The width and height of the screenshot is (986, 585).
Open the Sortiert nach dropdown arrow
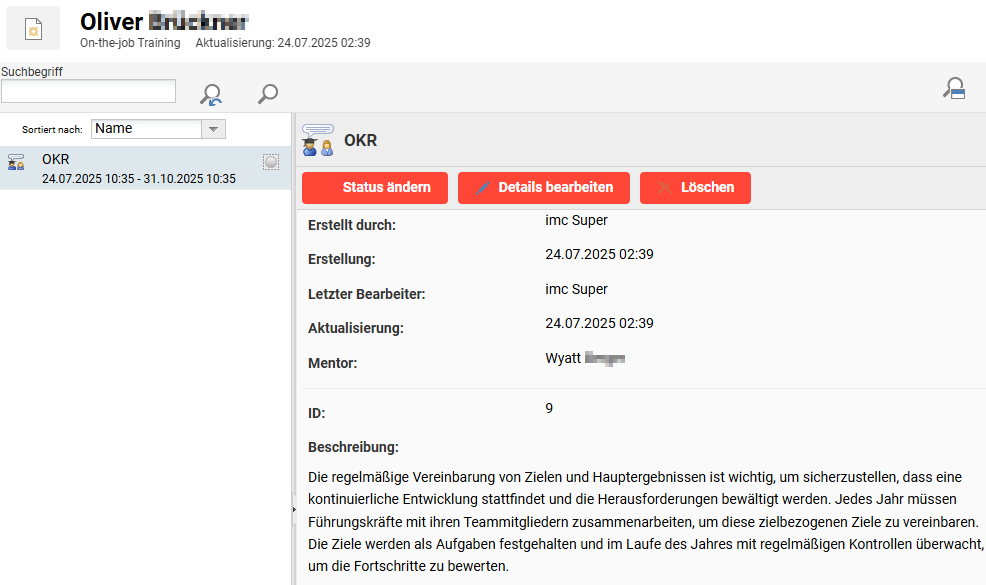[215, 128]
